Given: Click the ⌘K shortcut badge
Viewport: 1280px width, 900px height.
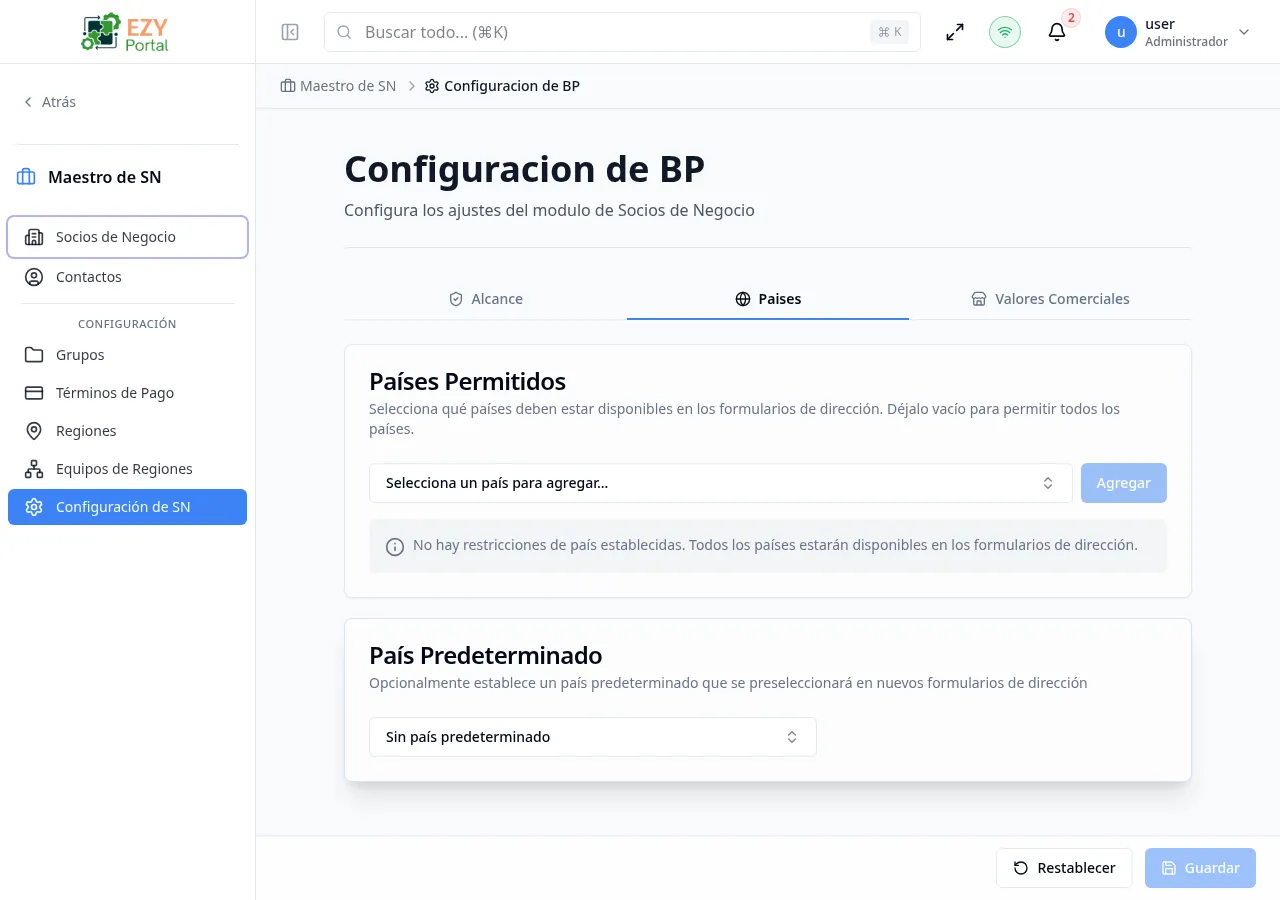Looking at the screenshot, I should [889, 32].
